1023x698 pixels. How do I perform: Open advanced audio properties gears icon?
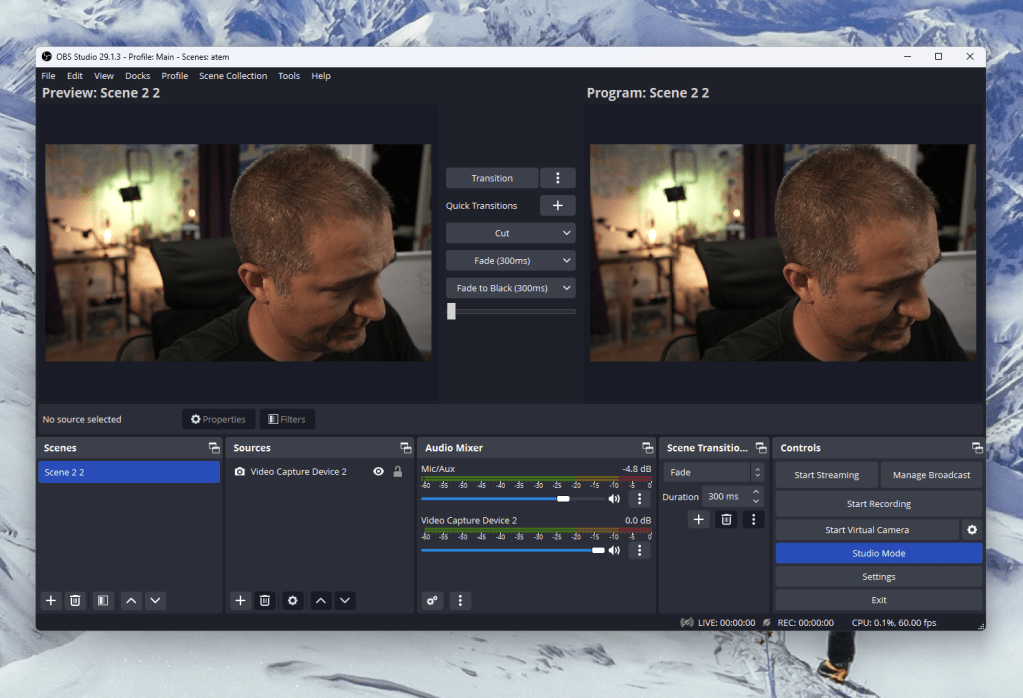(x=432, y=600)
